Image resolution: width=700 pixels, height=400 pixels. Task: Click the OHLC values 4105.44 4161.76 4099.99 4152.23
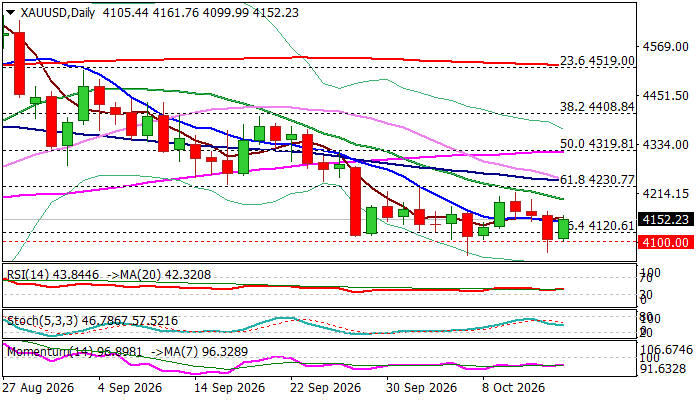(x=200, y=13)
